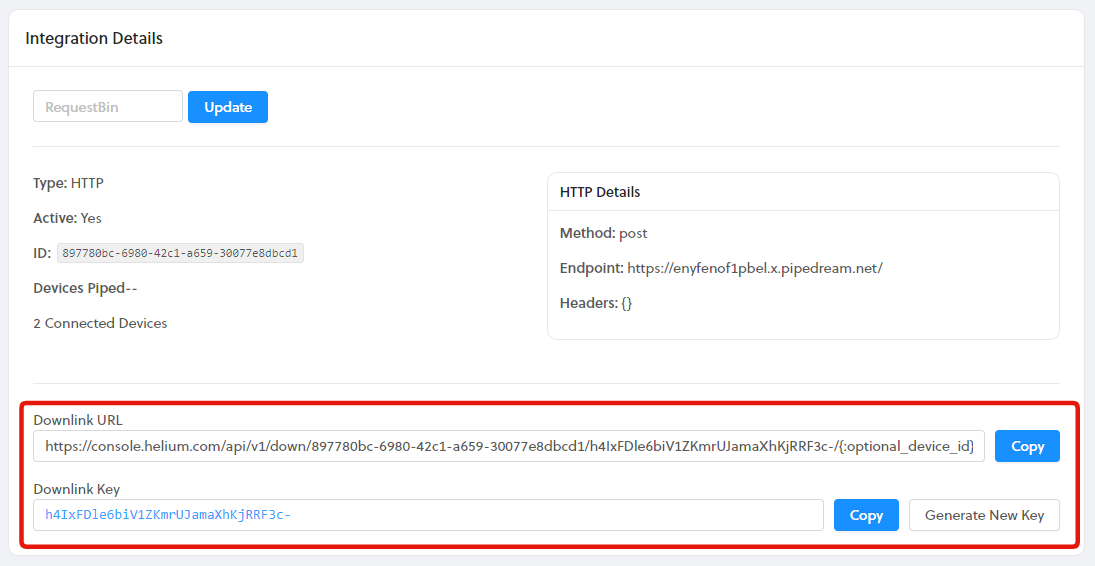
Task: Click the Devices Piped label
Action: click(x=85, y=288)
